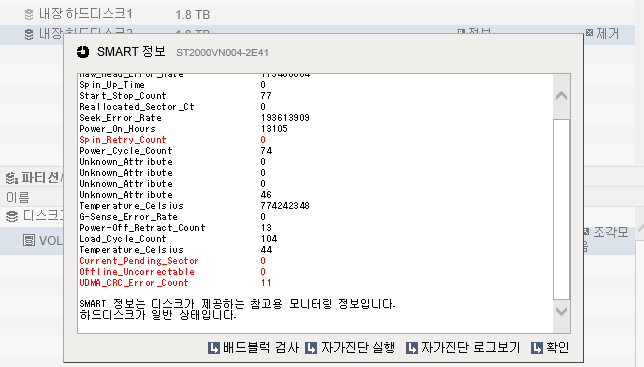Click the 제거 remove icon

coord(589,32)
